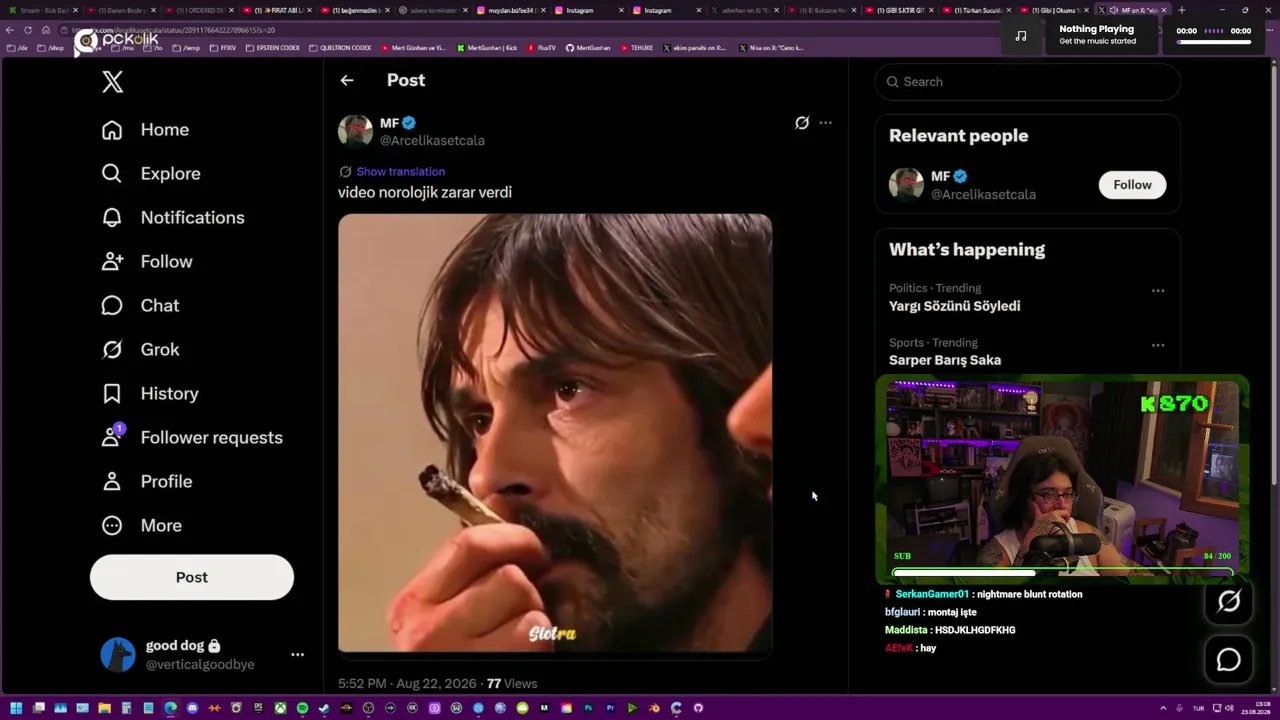Switch to the Türkan Sucuklu YouTube tab

click(x=976, y=10)
